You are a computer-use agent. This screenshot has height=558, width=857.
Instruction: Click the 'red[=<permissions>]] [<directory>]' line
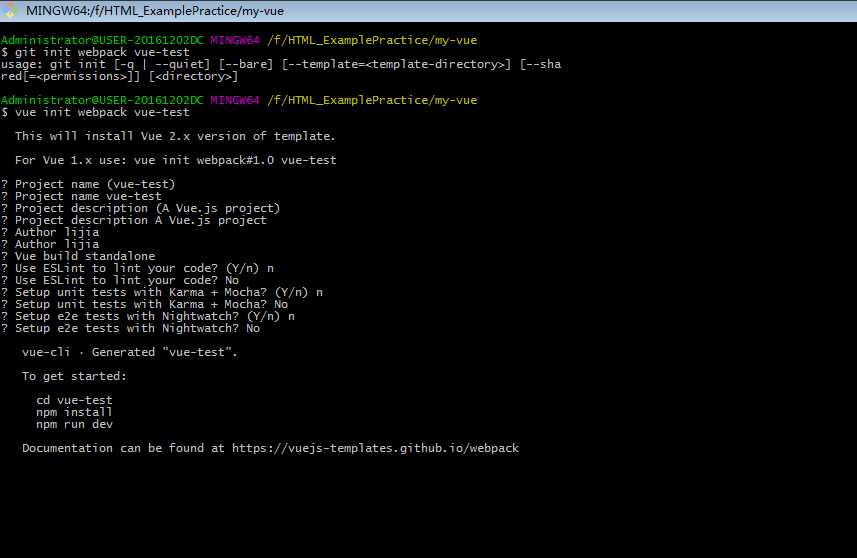pos(120,77)
